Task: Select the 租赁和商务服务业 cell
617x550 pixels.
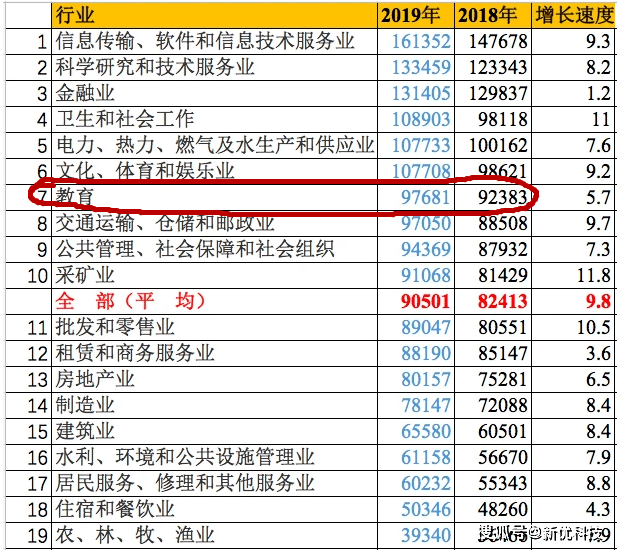Action: [214, 353]
